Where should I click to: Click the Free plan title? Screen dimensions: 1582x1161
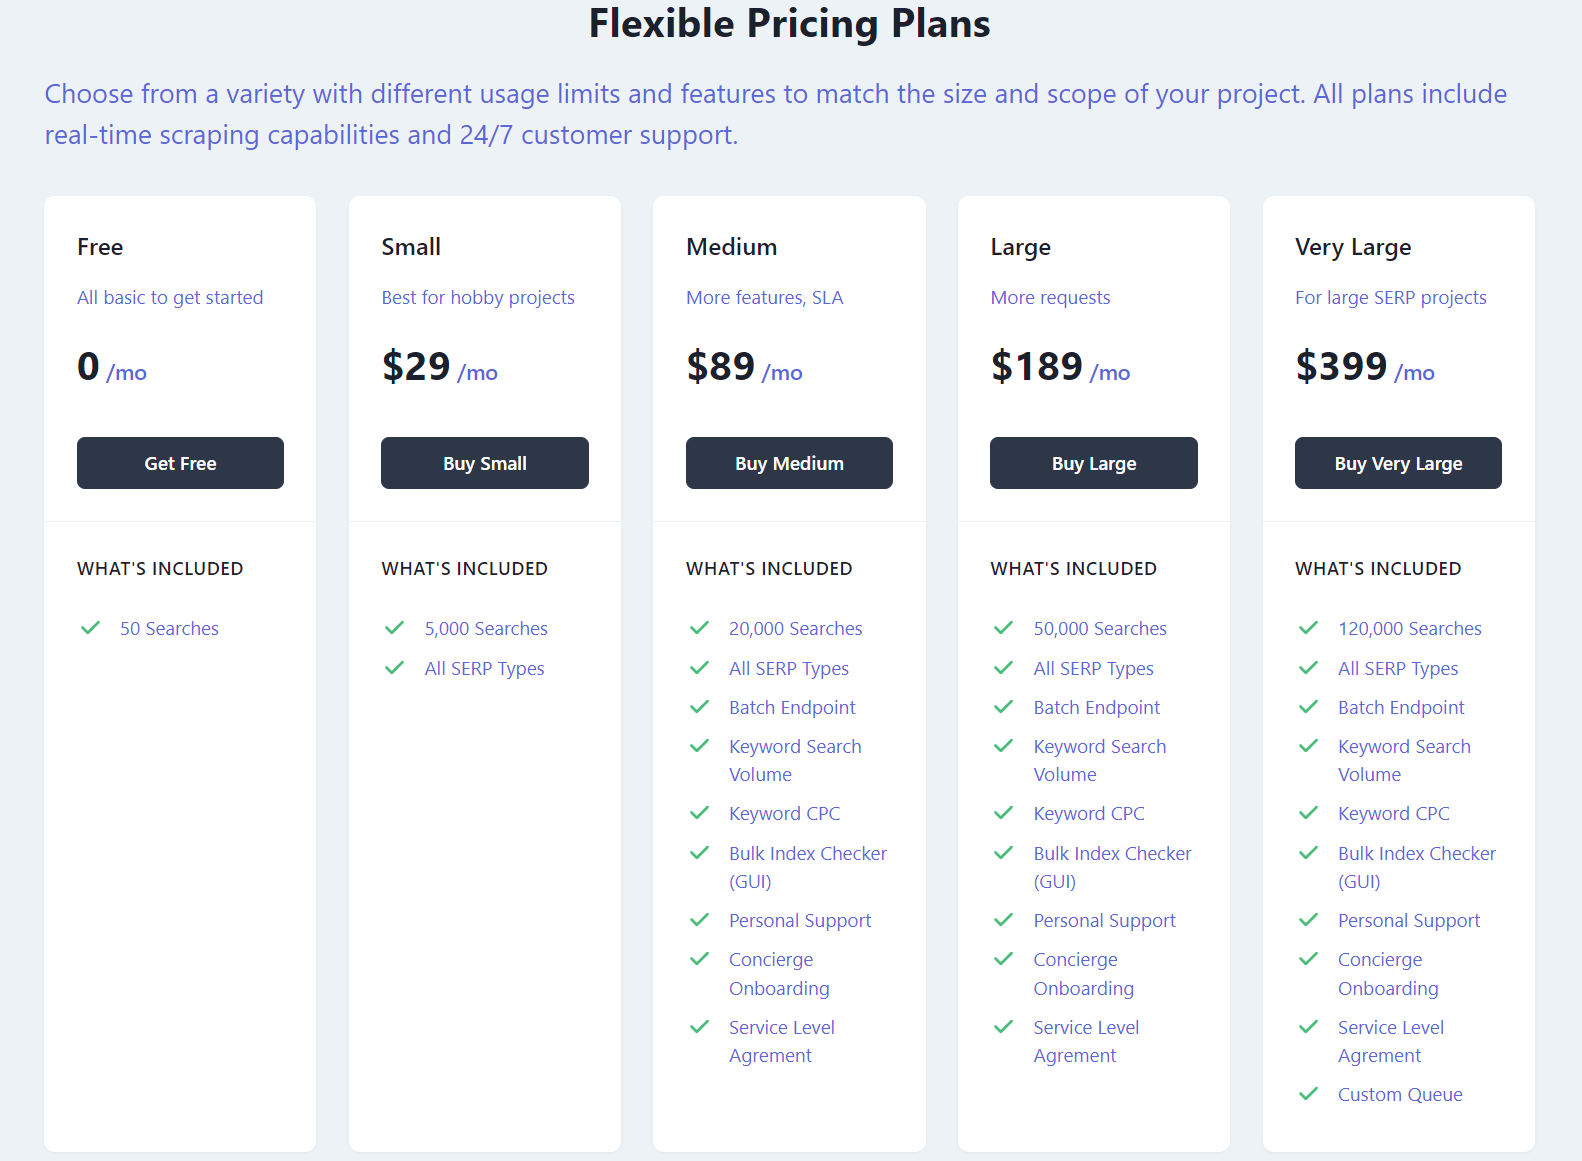100,247
